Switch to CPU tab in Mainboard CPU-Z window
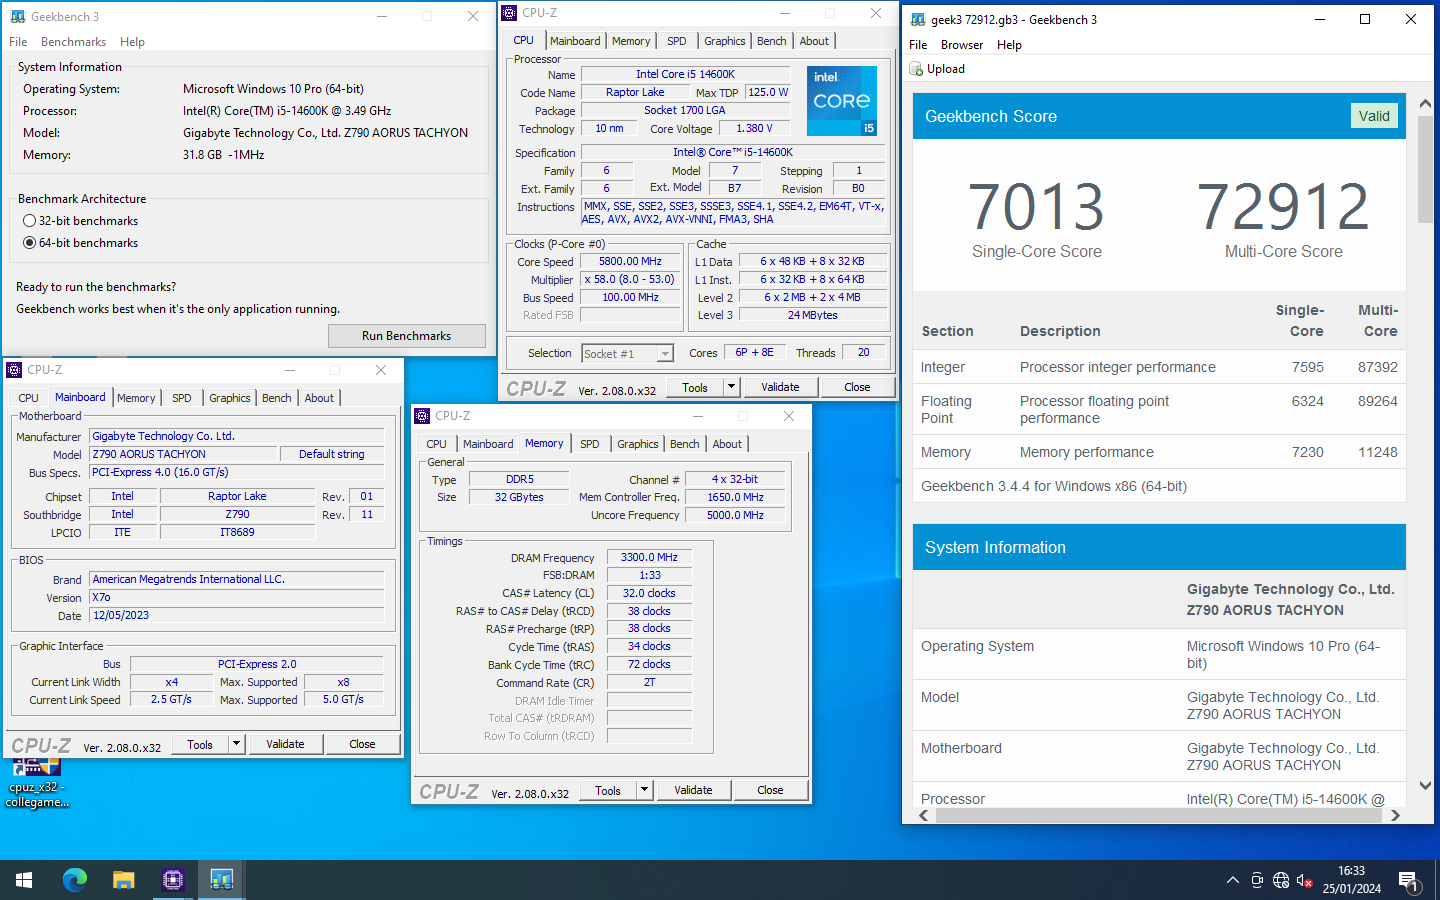This screenshot has height=900, width=1440. tap(29, 398)
